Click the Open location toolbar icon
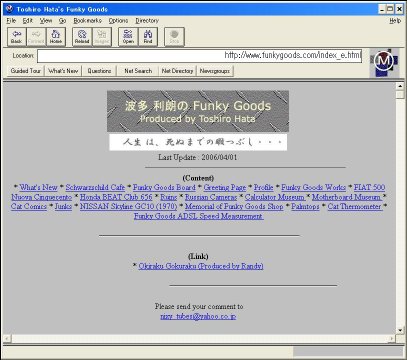This screenshot has height=360, width=407. (x=128, y=37)
